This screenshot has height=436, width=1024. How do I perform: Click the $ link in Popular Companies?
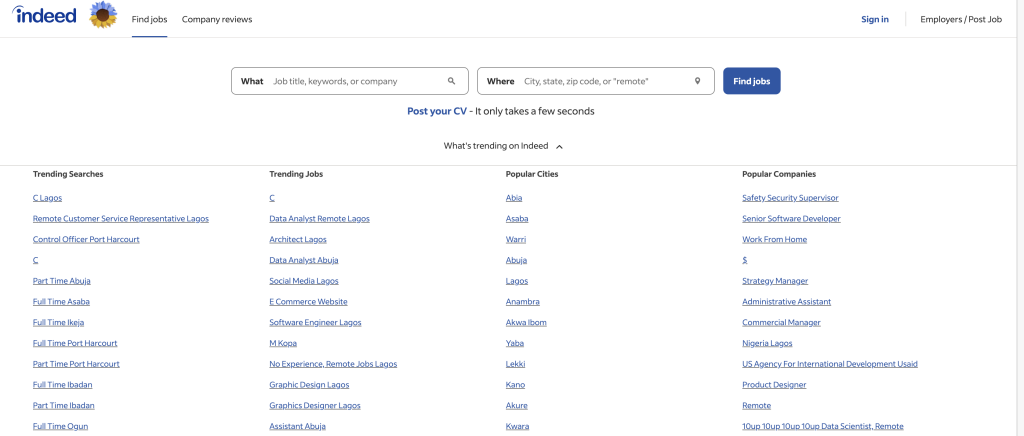744,260
